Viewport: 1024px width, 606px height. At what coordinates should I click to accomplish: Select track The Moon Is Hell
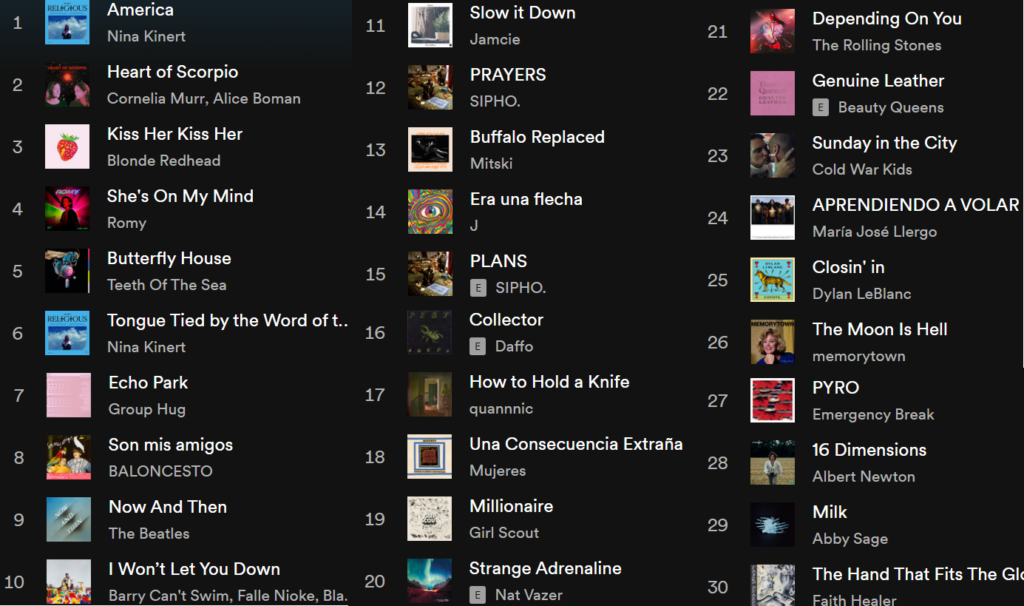tap(880, 330)
